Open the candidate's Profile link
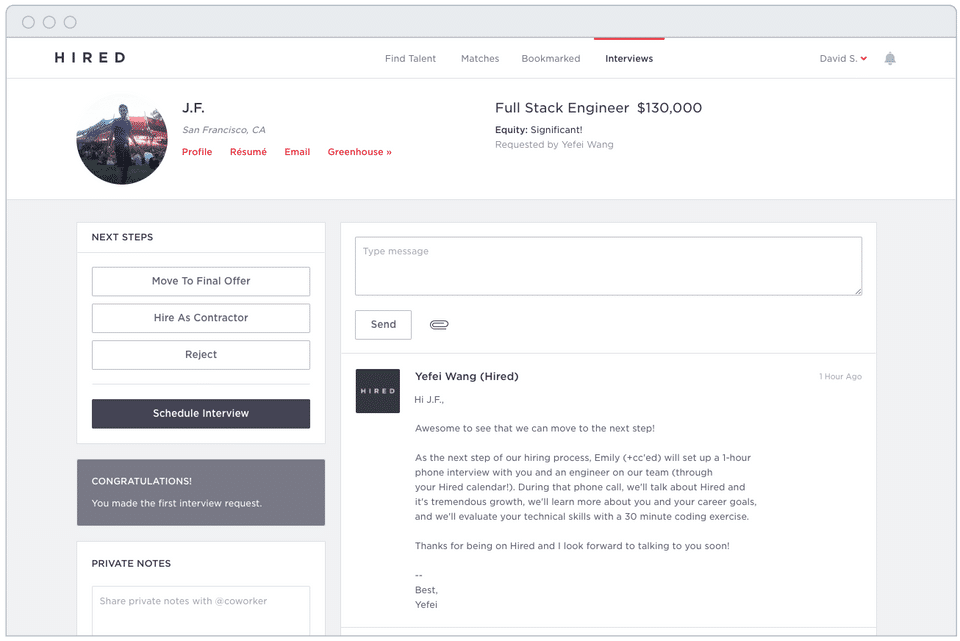960x641 pixels. (197, 152)
